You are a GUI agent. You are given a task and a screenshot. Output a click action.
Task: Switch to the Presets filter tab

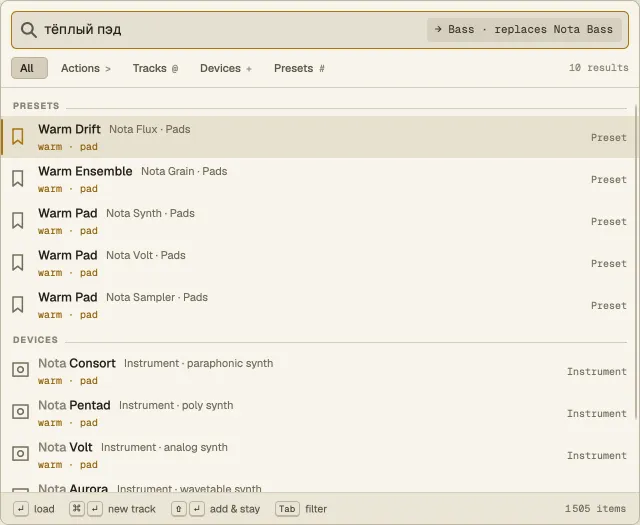299,68
